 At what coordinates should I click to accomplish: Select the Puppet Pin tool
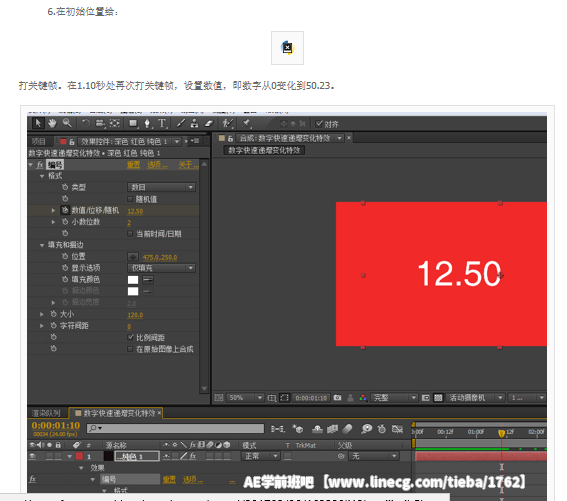[x=247, y=123]
